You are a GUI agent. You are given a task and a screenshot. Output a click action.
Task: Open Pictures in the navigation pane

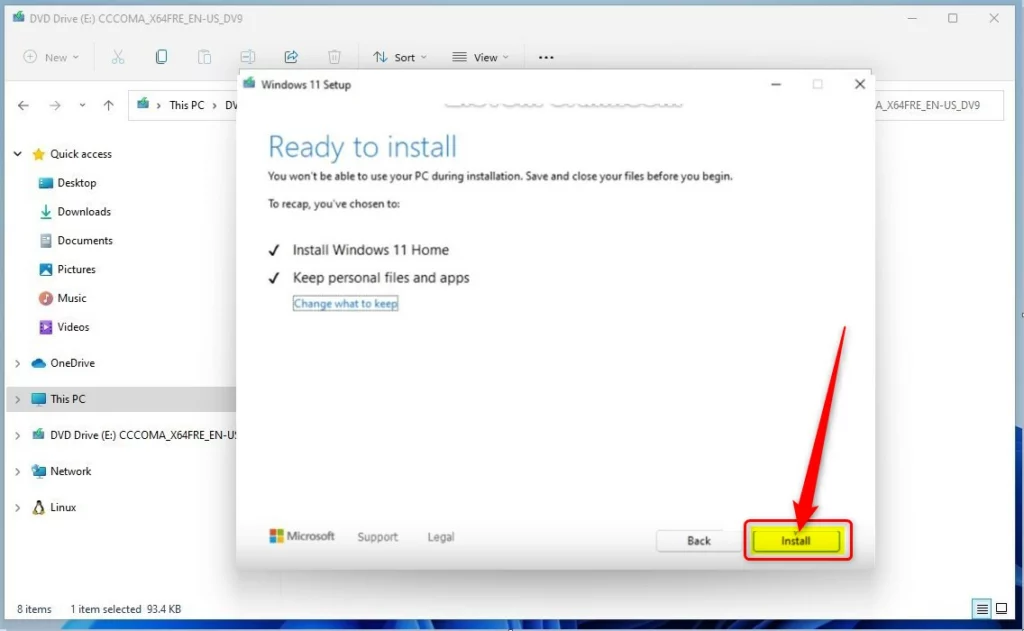tap(76, 269)
